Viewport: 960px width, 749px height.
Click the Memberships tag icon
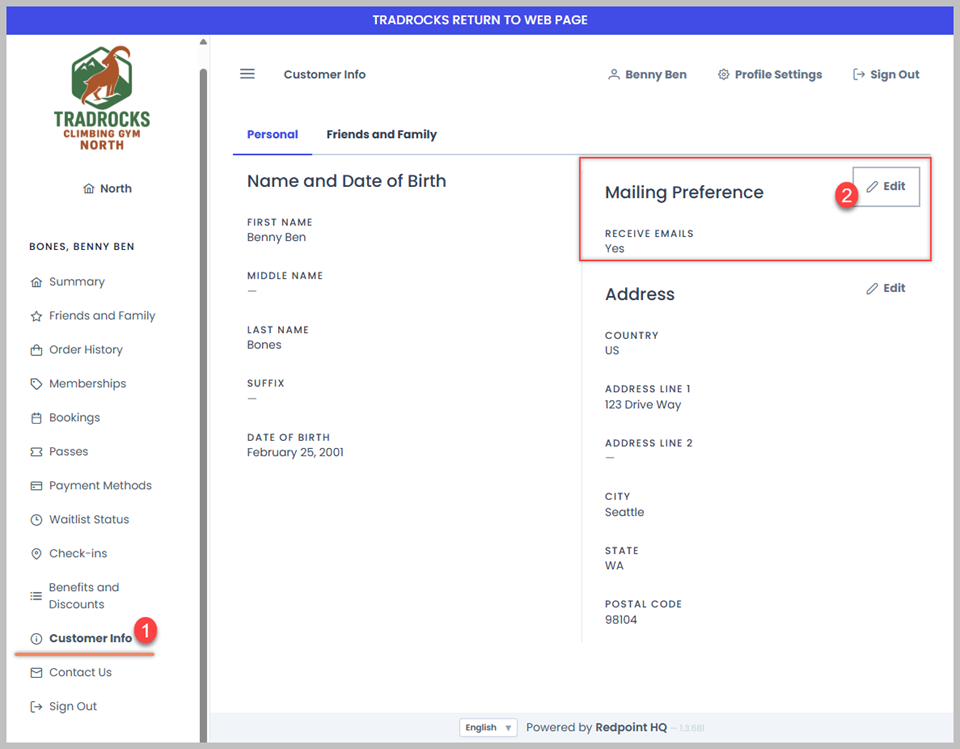click(x=37, y=384)
